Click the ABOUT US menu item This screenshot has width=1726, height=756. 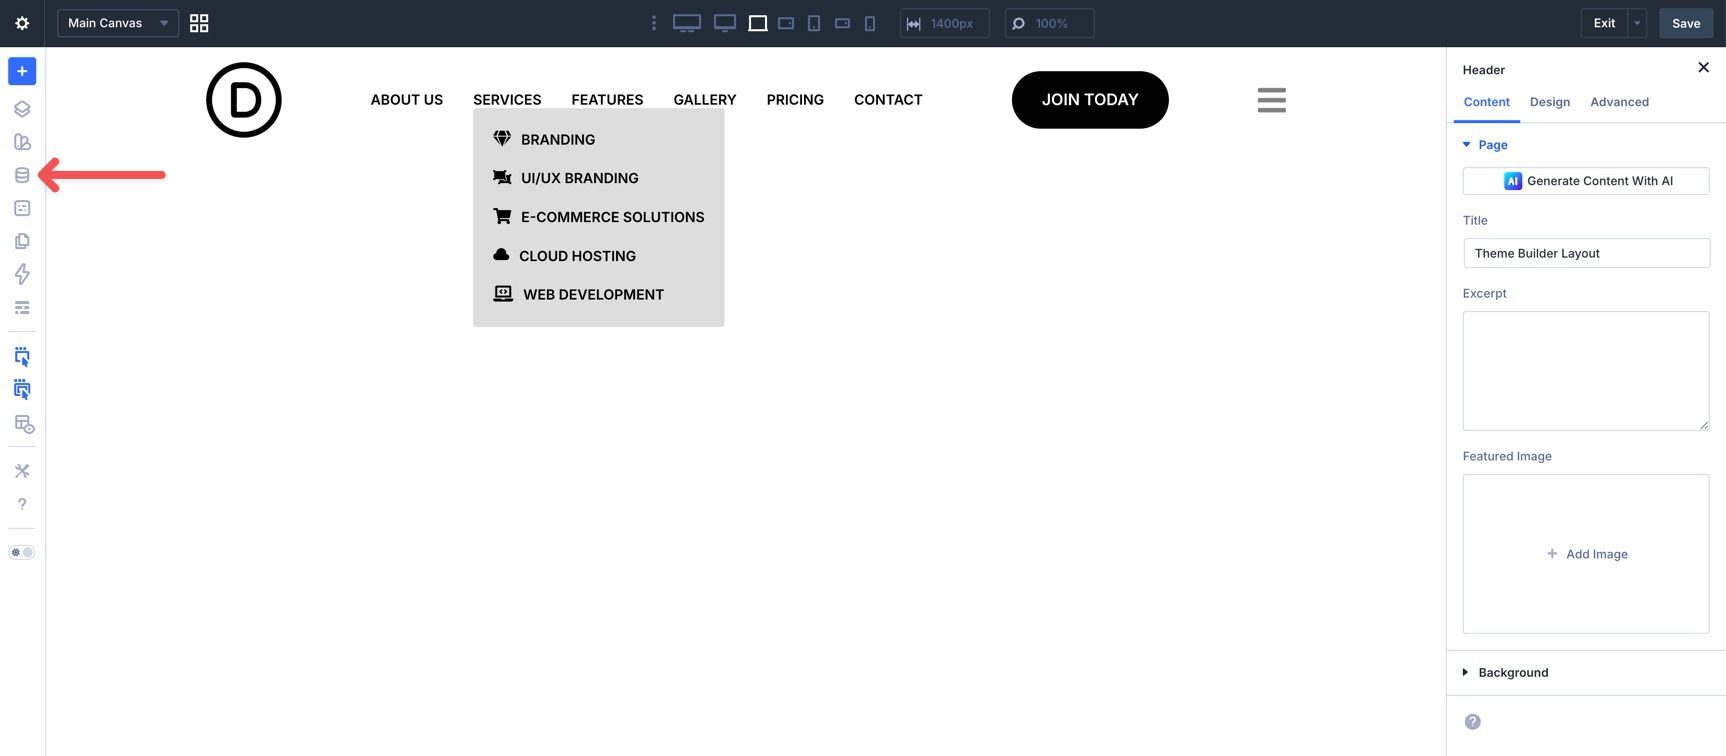tap(407, 100)
